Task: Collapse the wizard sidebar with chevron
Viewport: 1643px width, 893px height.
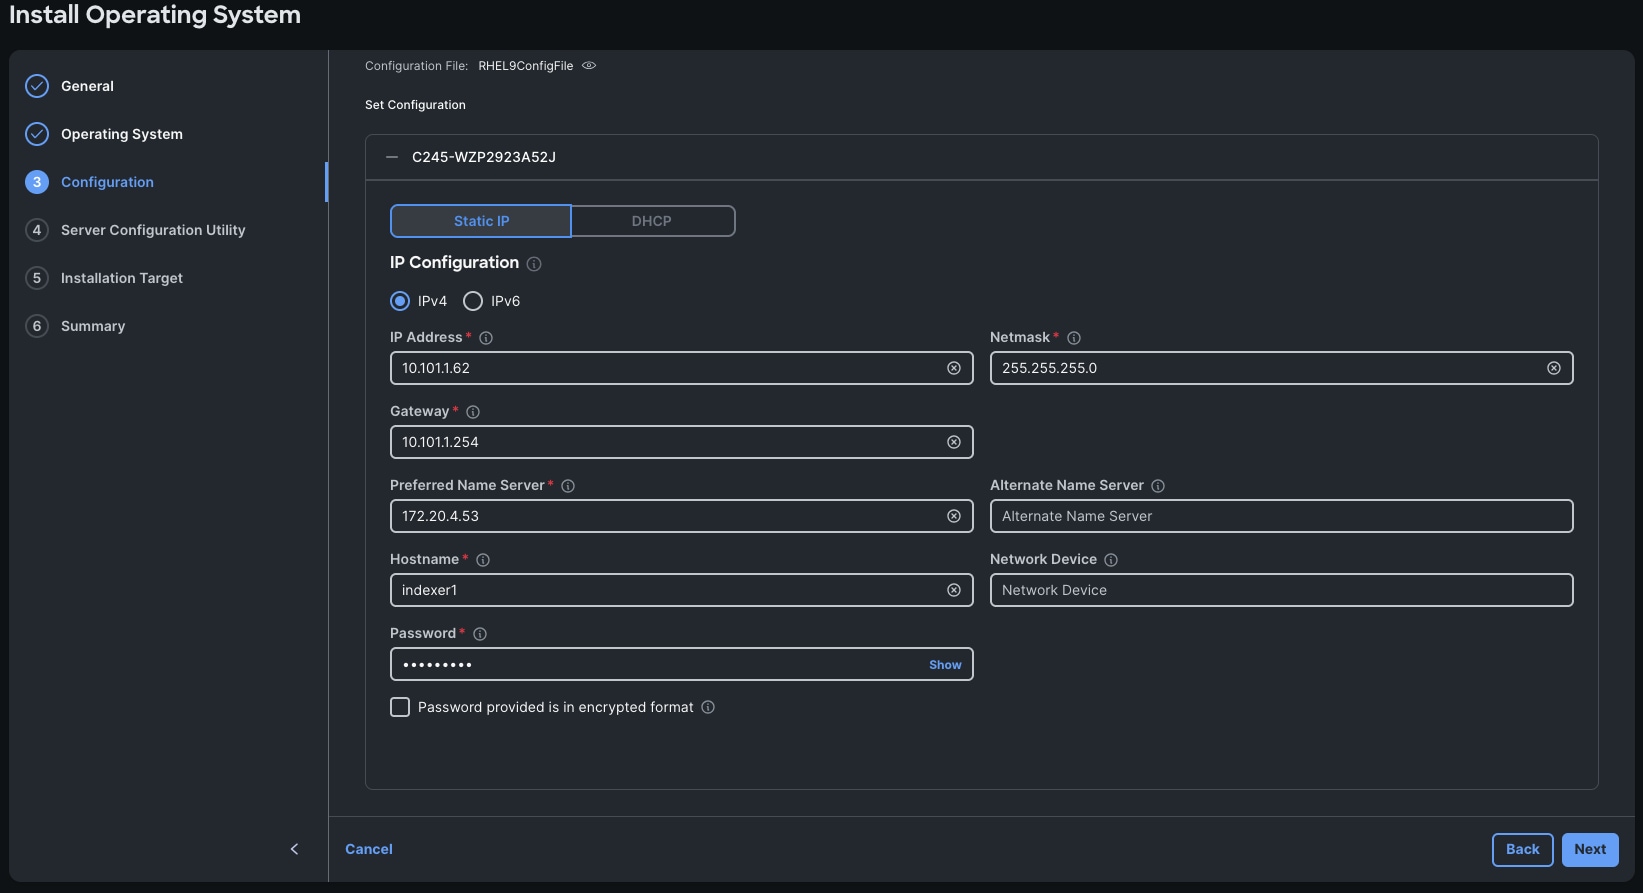Action: point(294,849)
